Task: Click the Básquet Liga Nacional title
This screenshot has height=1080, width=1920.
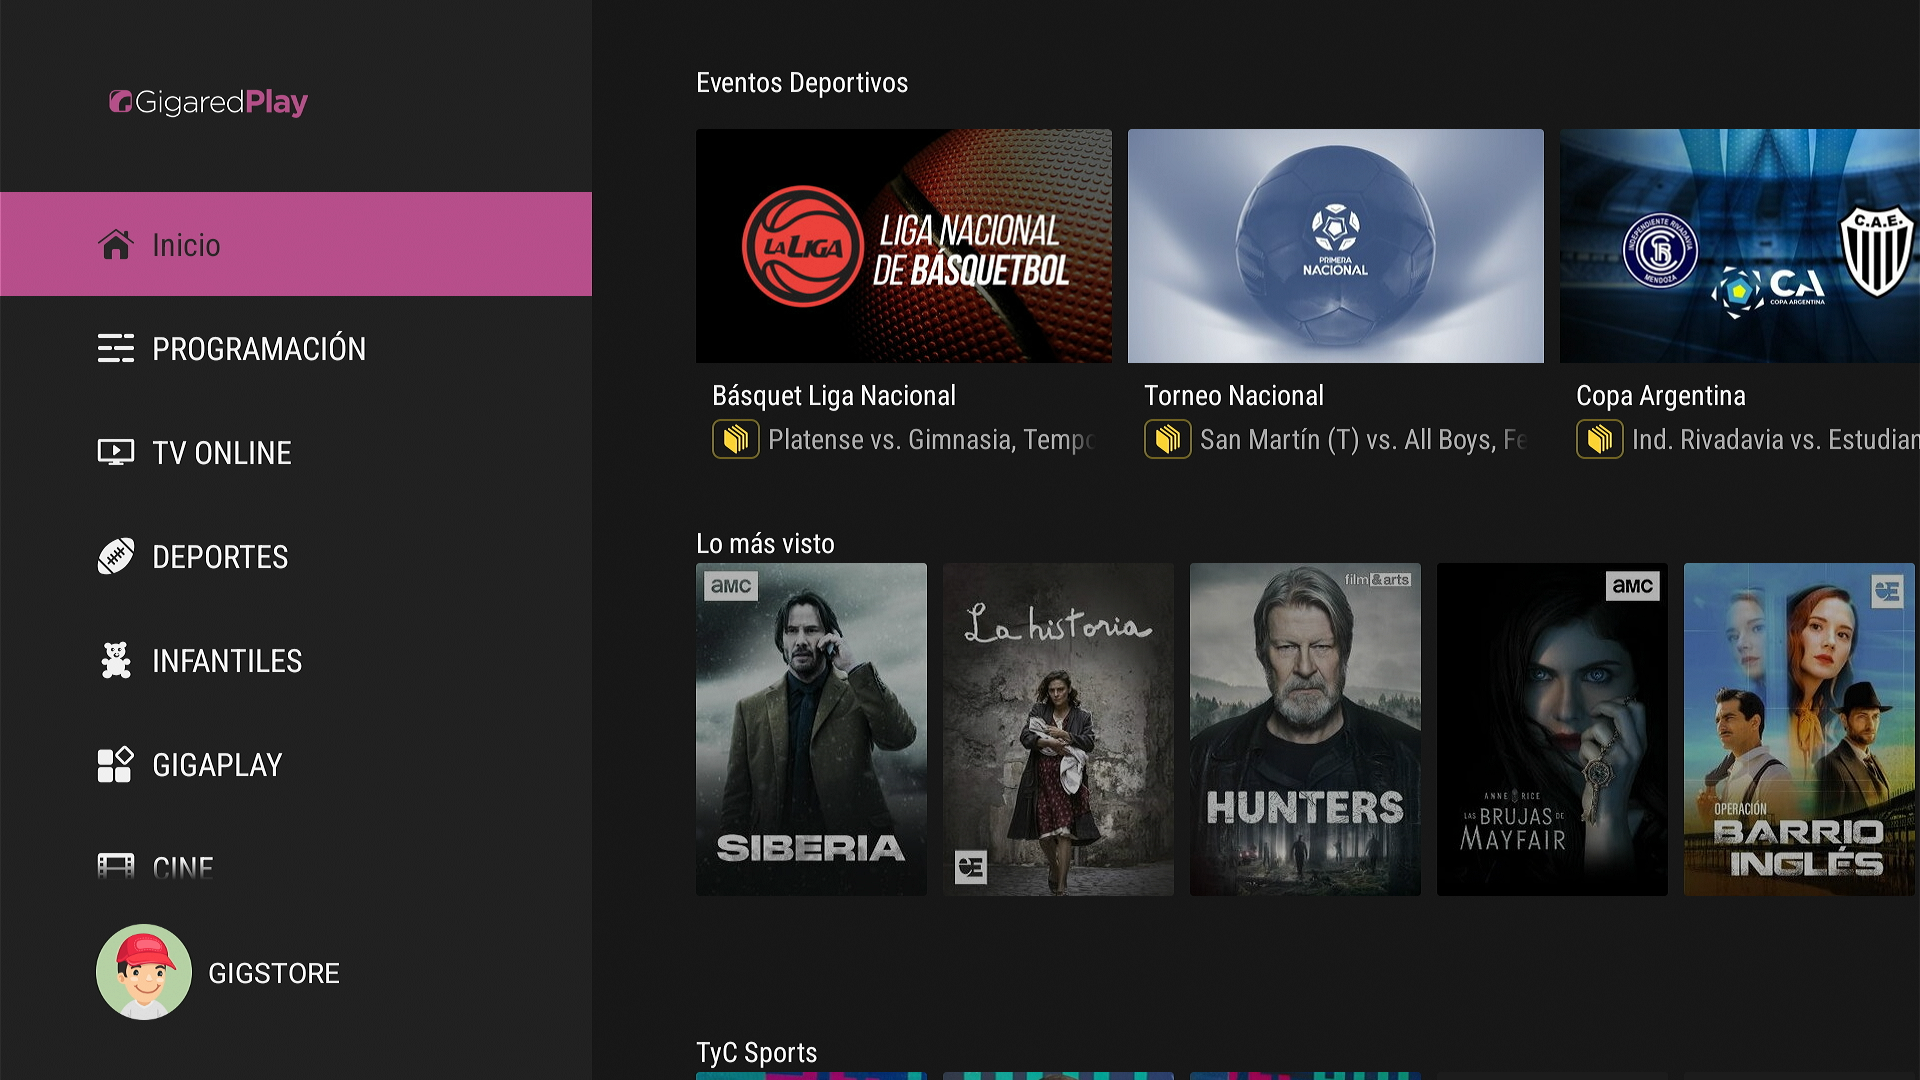Action: pyautogui.click(x=834, y=396)
